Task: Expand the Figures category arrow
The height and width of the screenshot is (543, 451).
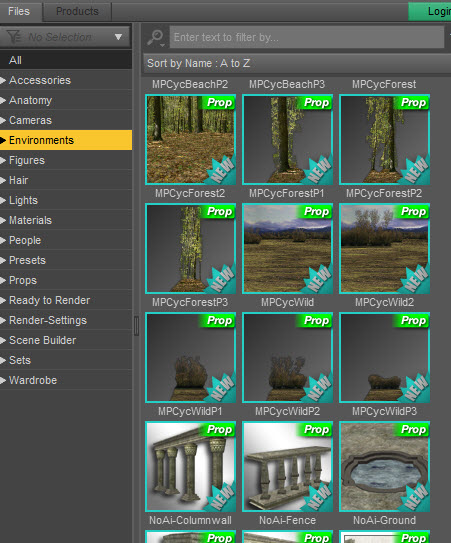Action: click(x=3, y=160)
